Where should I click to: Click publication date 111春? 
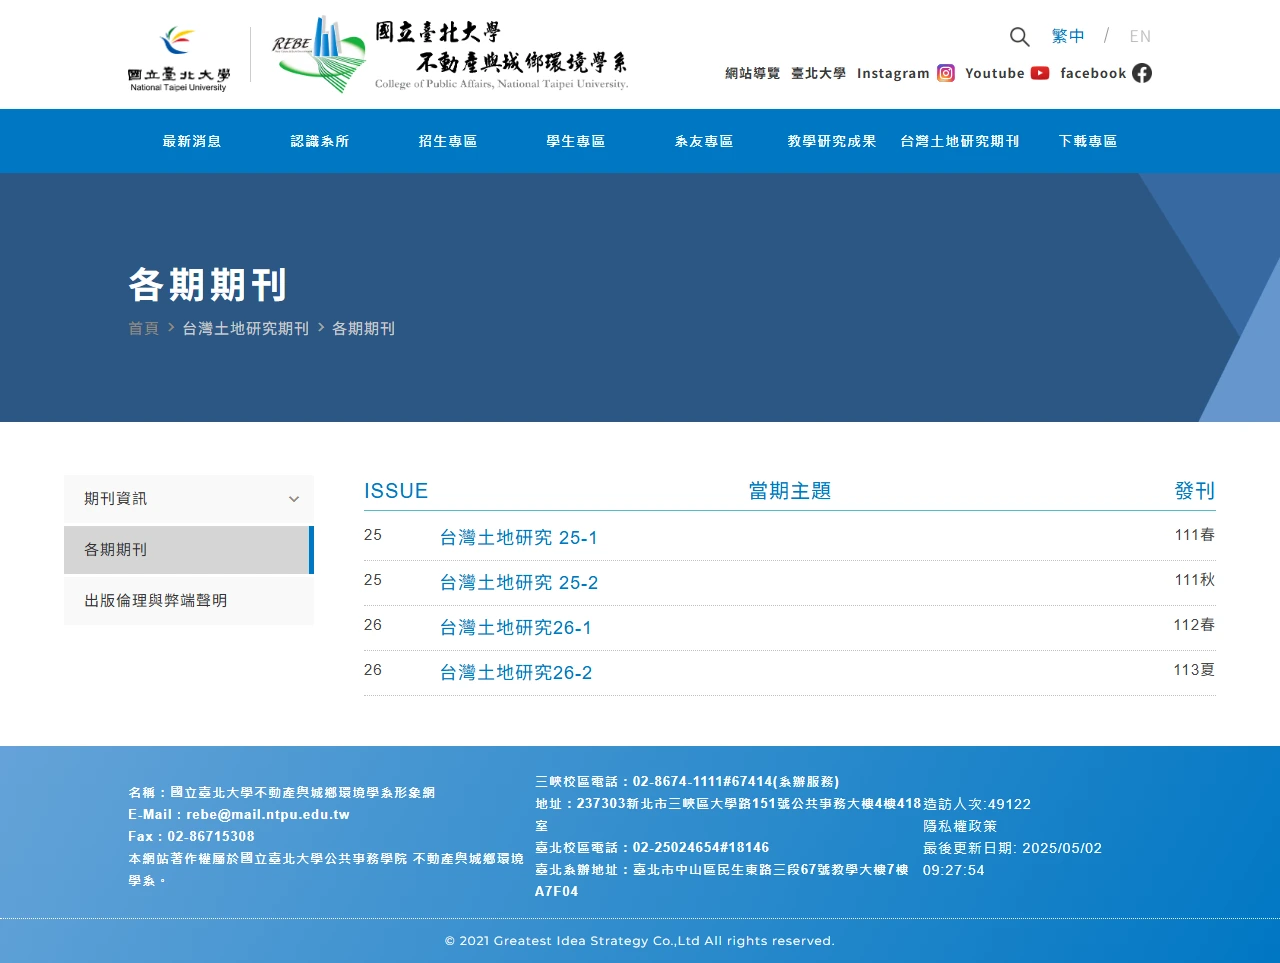(1195, 535)
